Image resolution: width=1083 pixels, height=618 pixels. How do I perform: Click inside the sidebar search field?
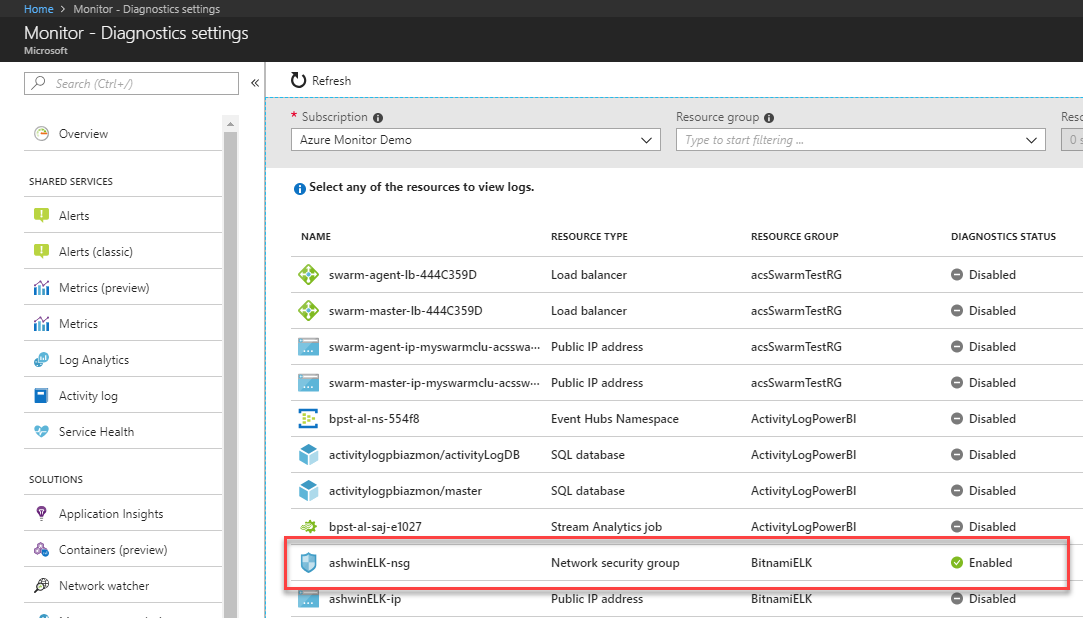(x=130, y=83)
